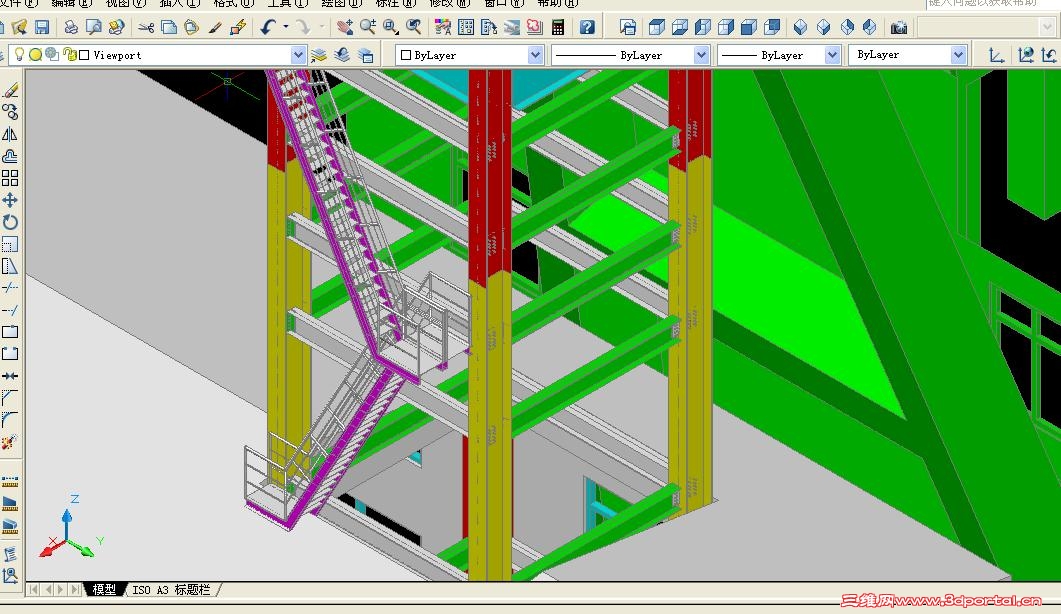
Task: Select the Match Properties brush
Action: 215,27
